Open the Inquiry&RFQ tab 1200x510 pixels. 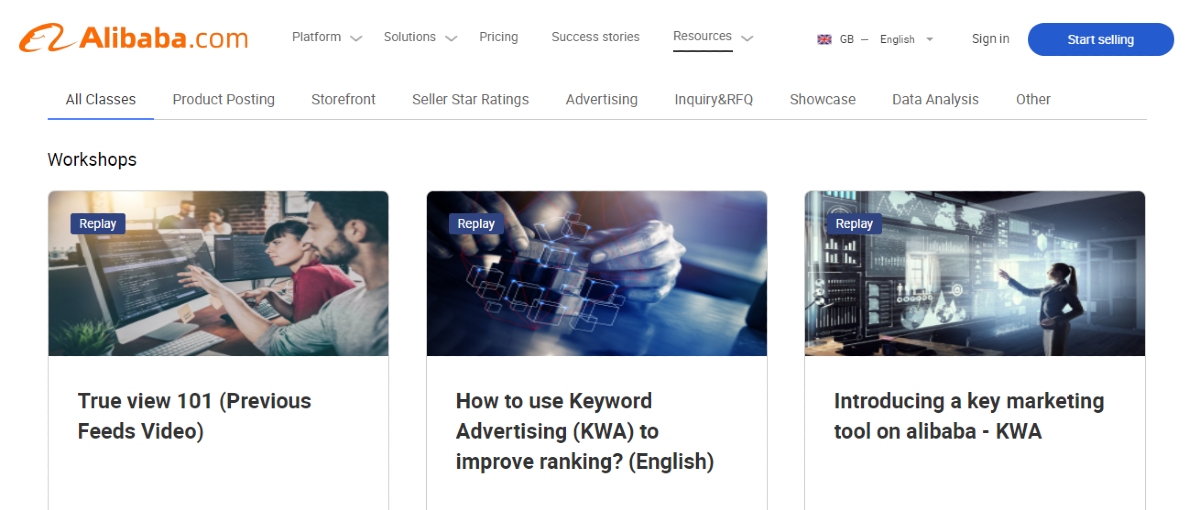coord(713,99)
